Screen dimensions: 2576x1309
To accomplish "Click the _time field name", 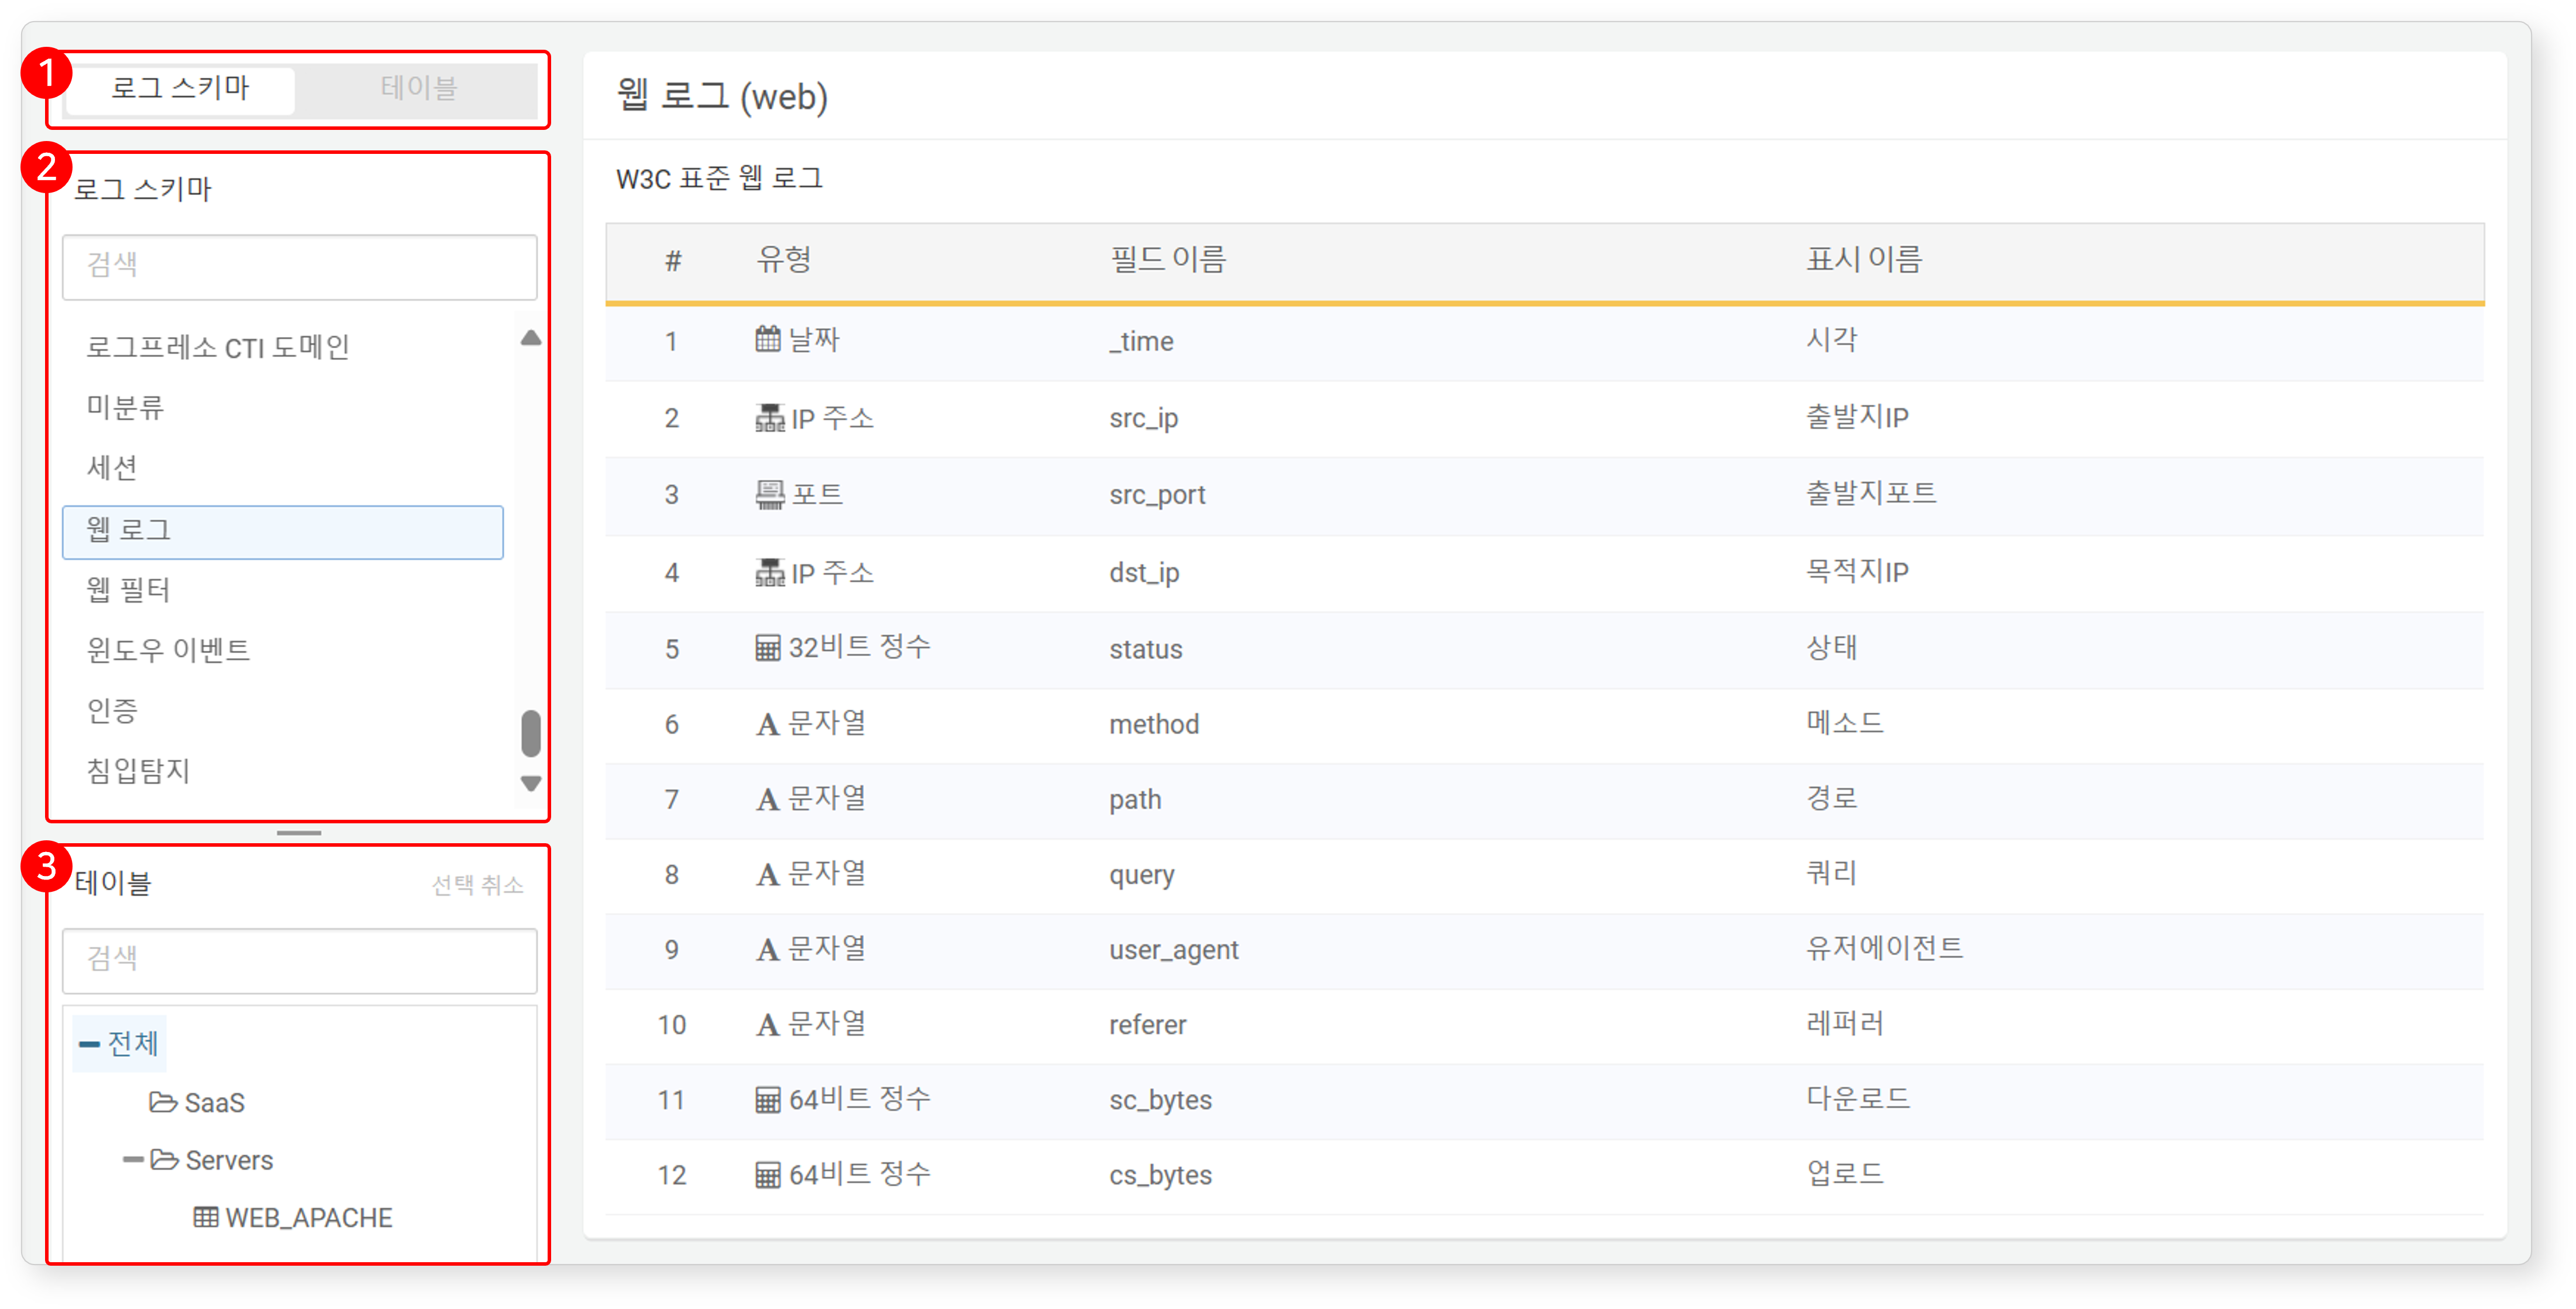I will coord(1141,341).
